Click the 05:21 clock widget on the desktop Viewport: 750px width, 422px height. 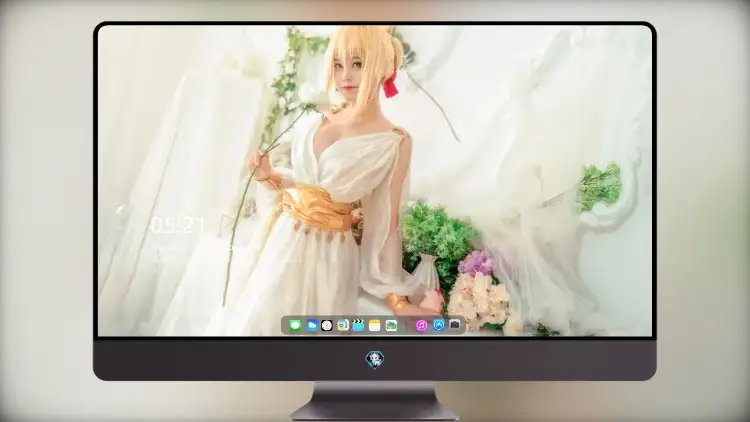click(177, 225)
